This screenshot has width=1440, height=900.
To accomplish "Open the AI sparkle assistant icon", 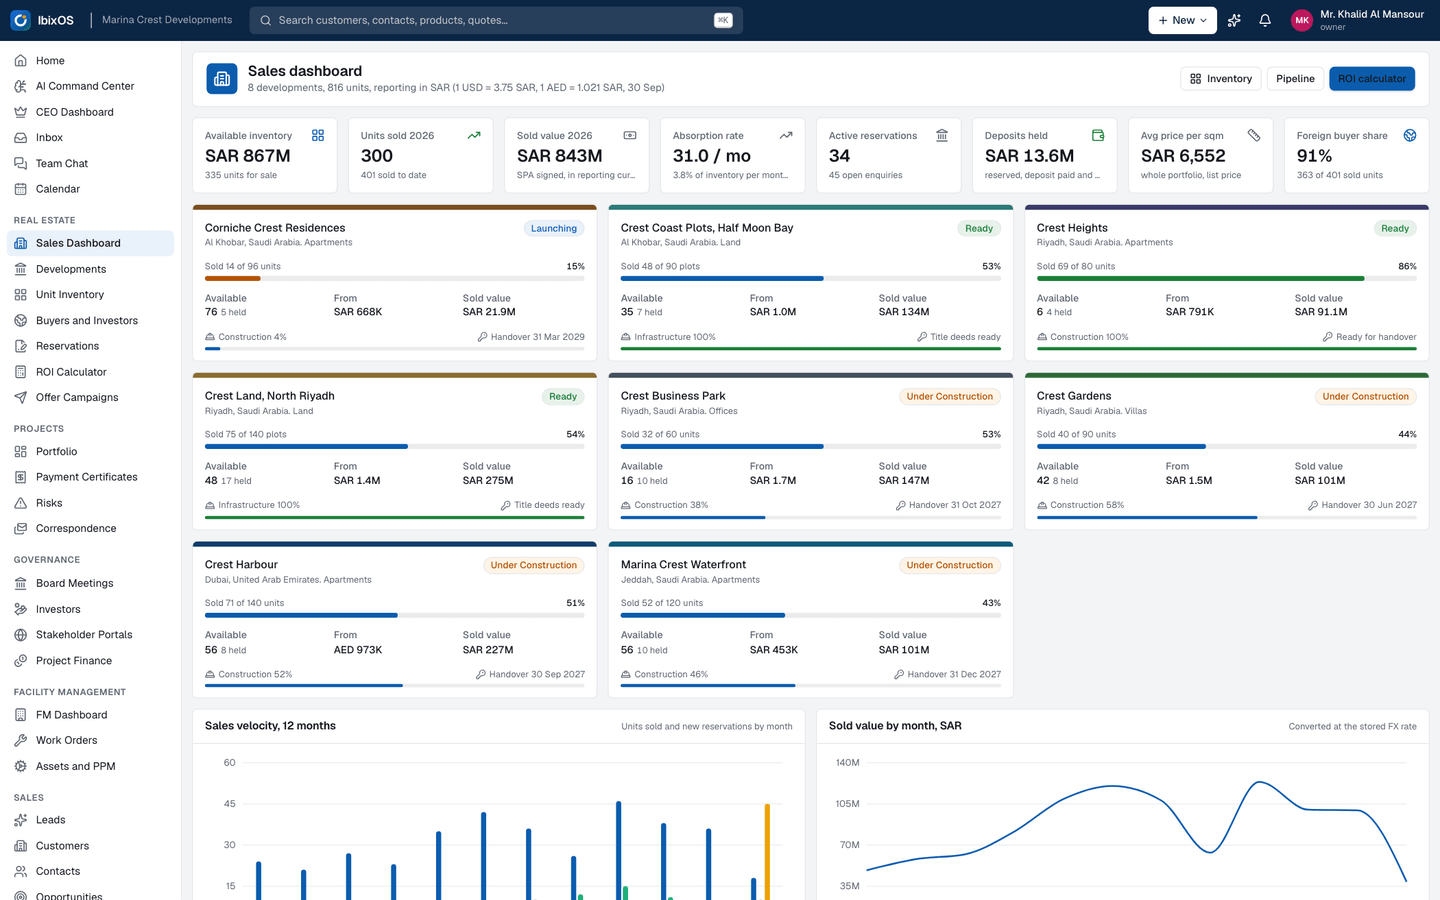I will pos(1234,20).
